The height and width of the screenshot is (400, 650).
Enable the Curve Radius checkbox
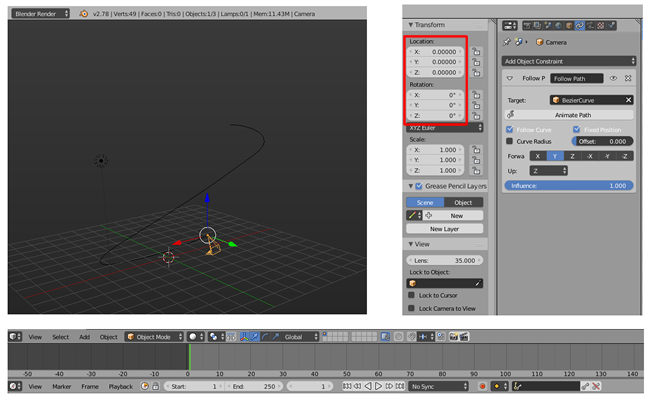point(509,141)
